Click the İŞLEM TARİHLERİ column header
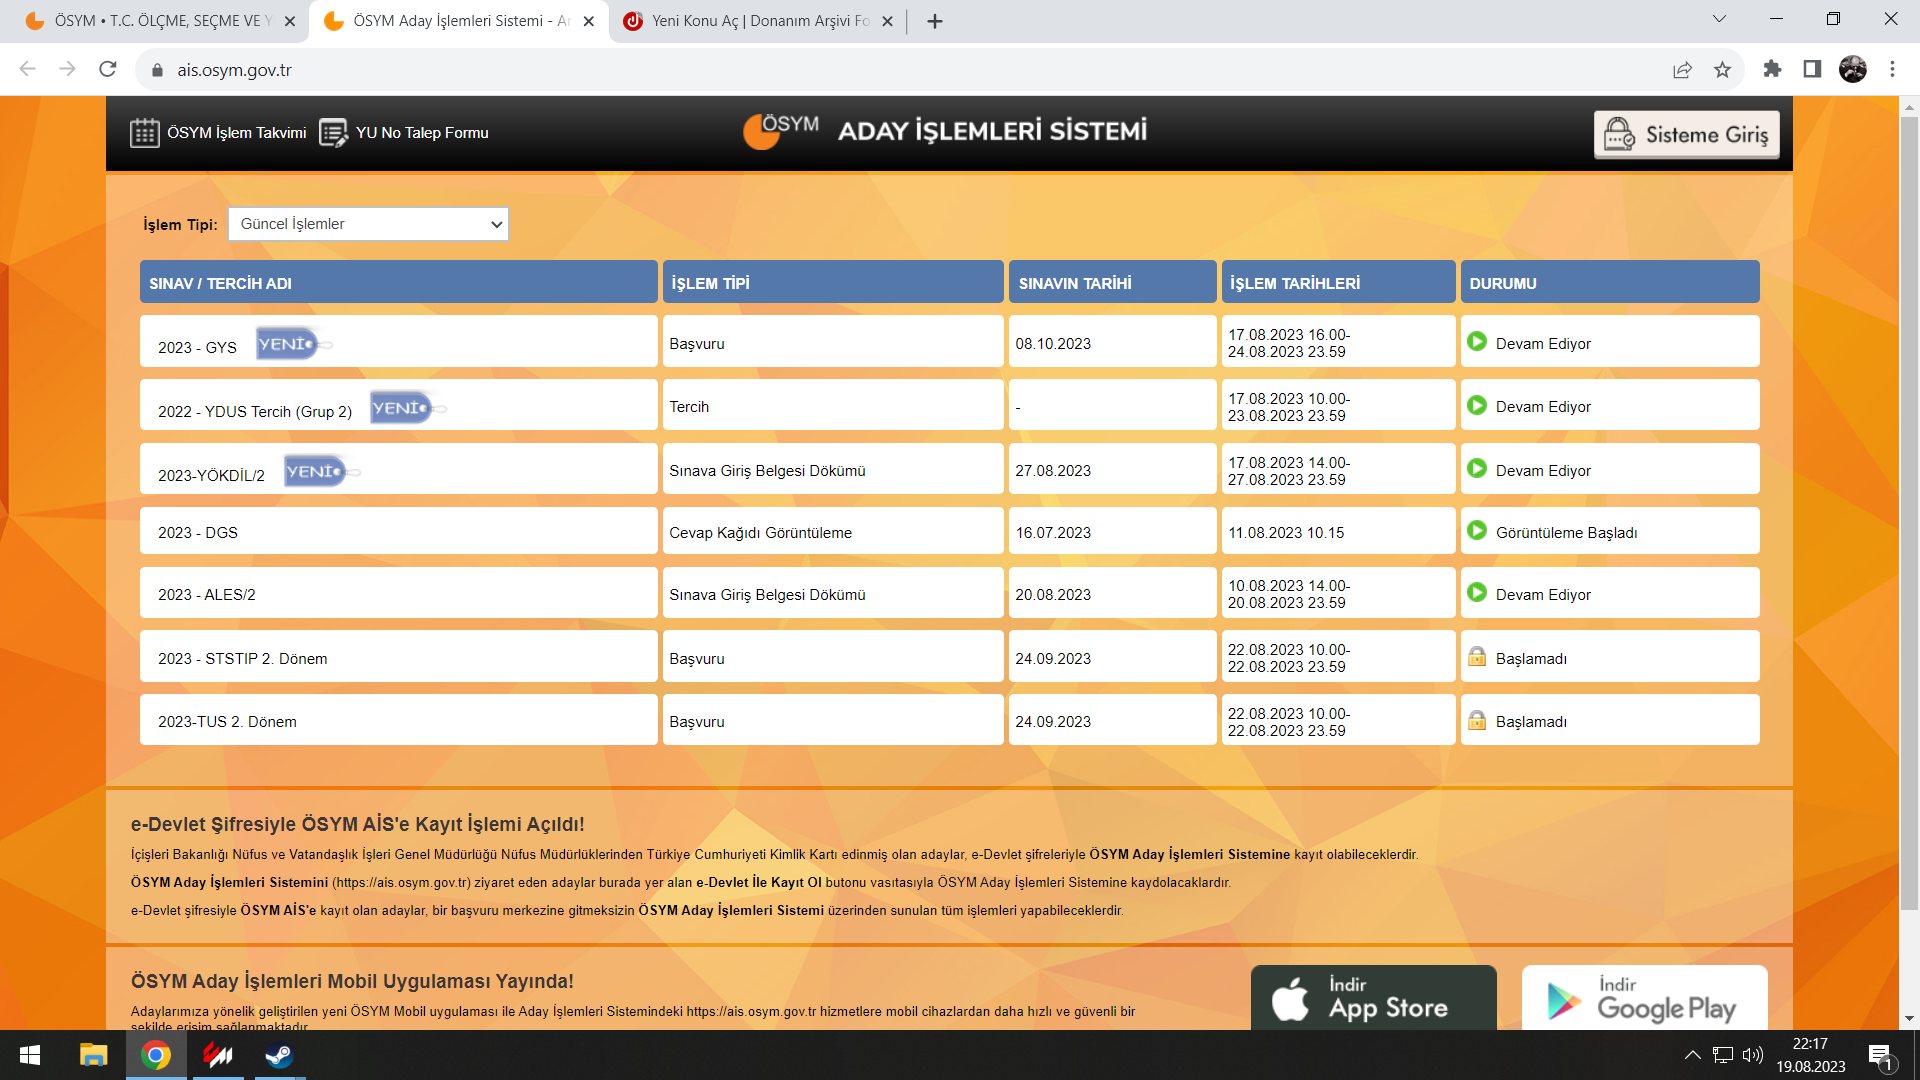Image resolution: width=1920 pixels, height=1080 pixels. [1338, 283]
